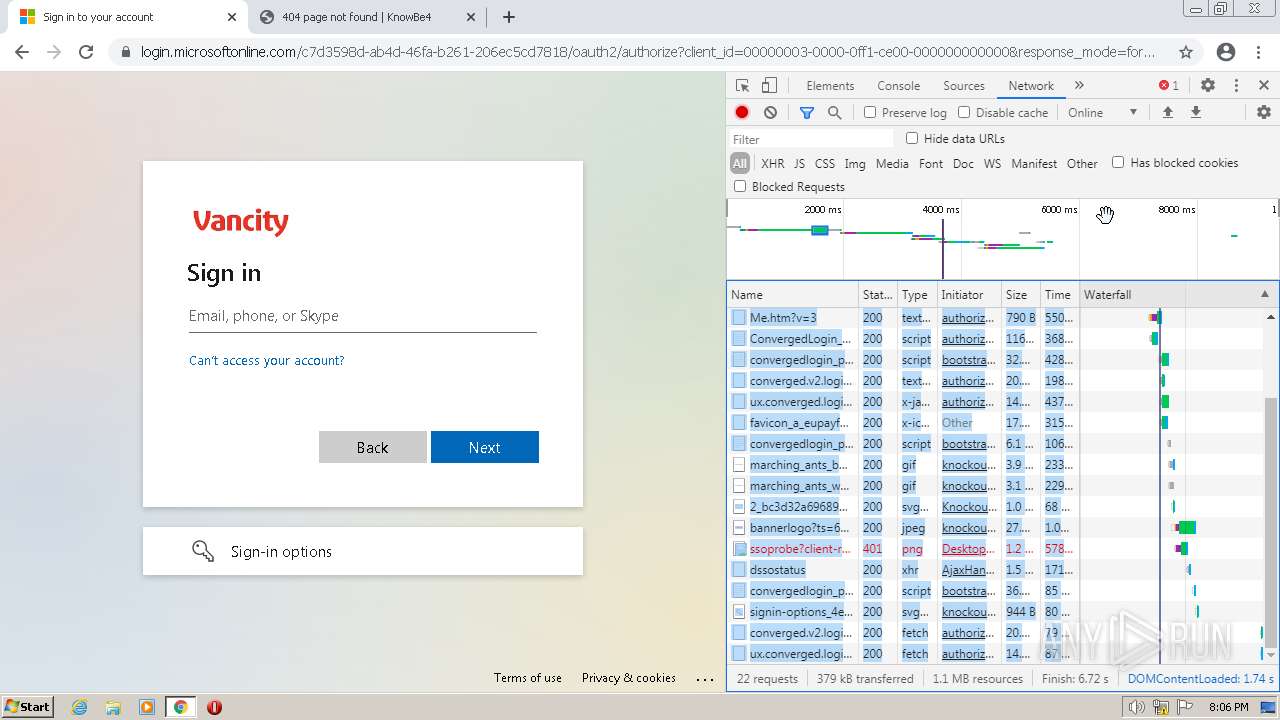Open Privacy & cookies link
The height and width of the screenshot is (720, 1280).
pos(629,678)
